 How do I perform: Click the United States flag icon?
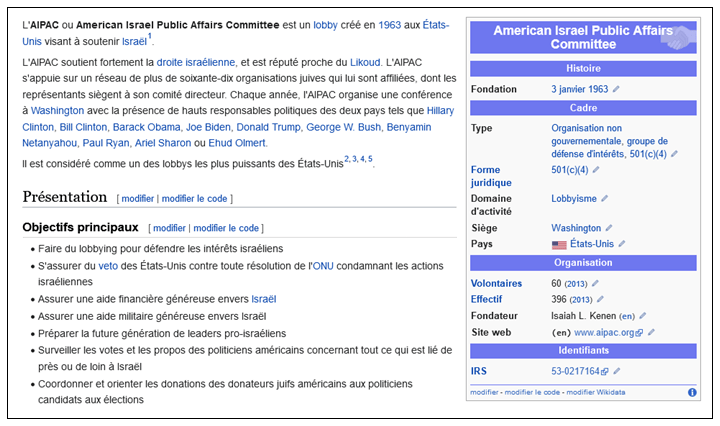tap(559, 245)
